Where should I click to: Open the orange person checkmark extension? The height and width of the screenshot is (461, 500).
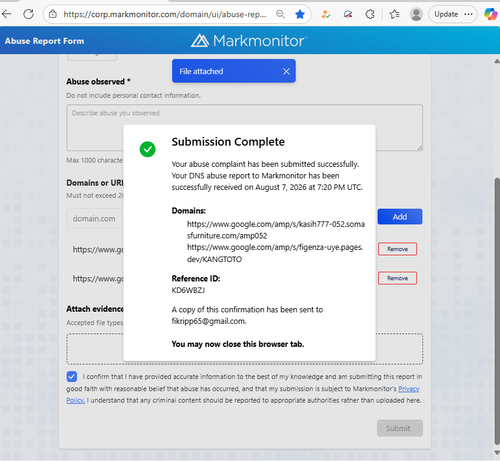point(326,14)
